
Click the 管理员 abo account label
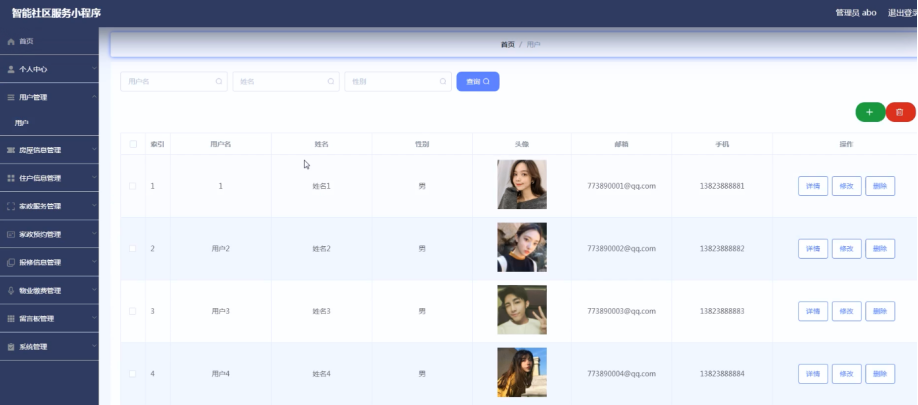[x=856, y=13]
